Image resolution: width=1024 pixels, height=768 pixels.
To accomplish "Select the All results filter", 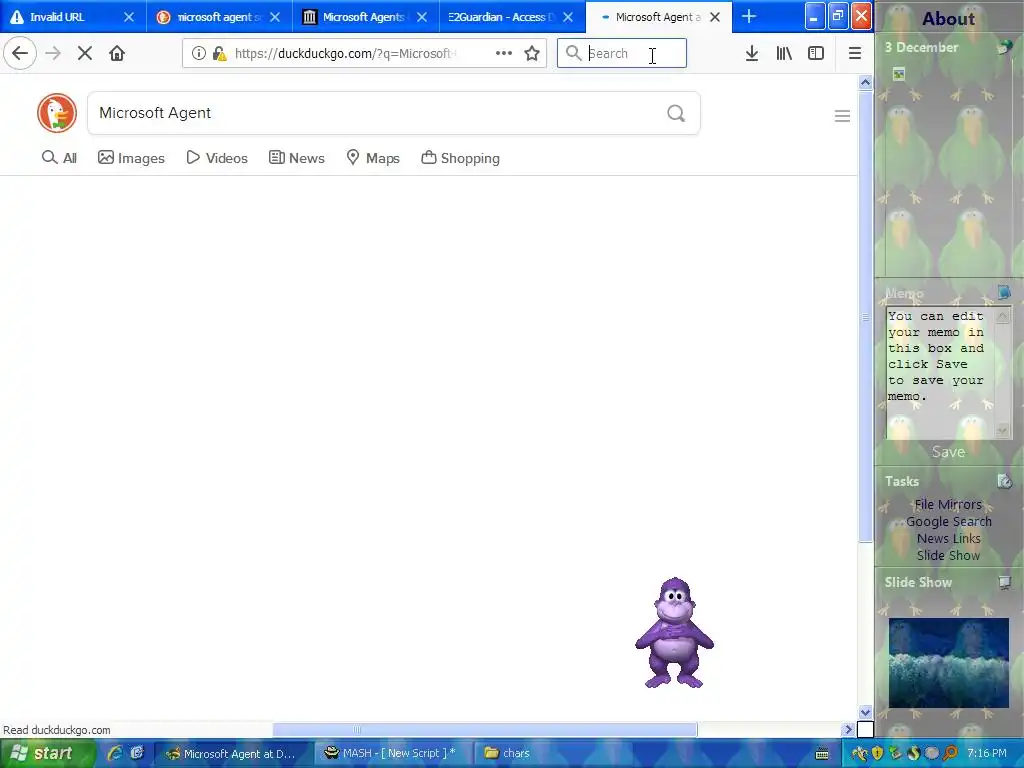I will click(59, 158).
